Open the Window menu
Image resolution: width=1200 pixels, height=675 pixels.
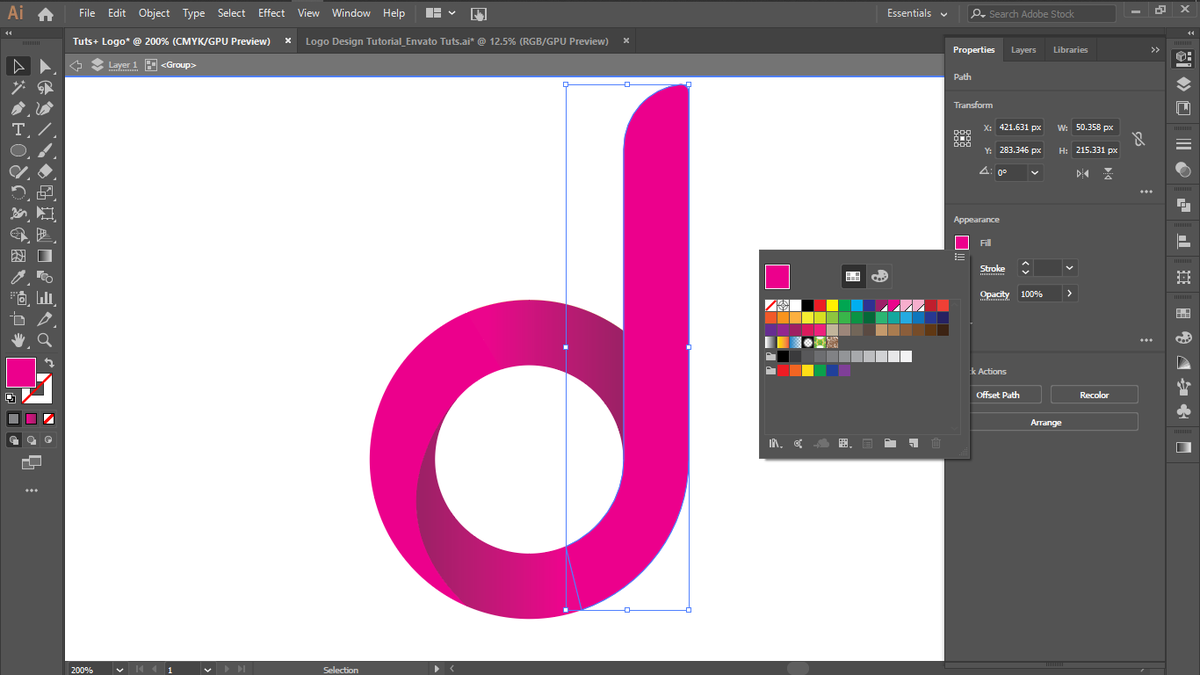[351, 14]
